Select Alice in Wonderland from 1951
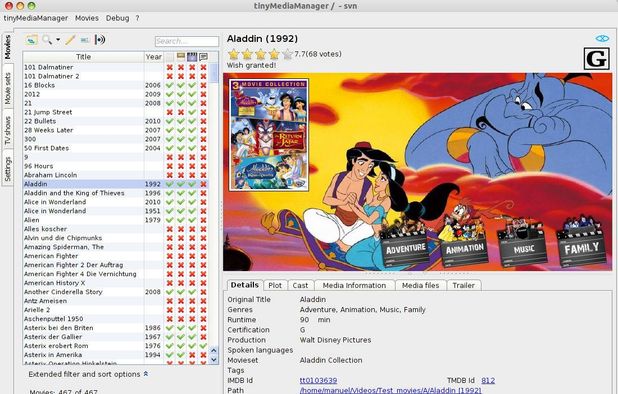 pyautogui.click(x=116, y=211)
